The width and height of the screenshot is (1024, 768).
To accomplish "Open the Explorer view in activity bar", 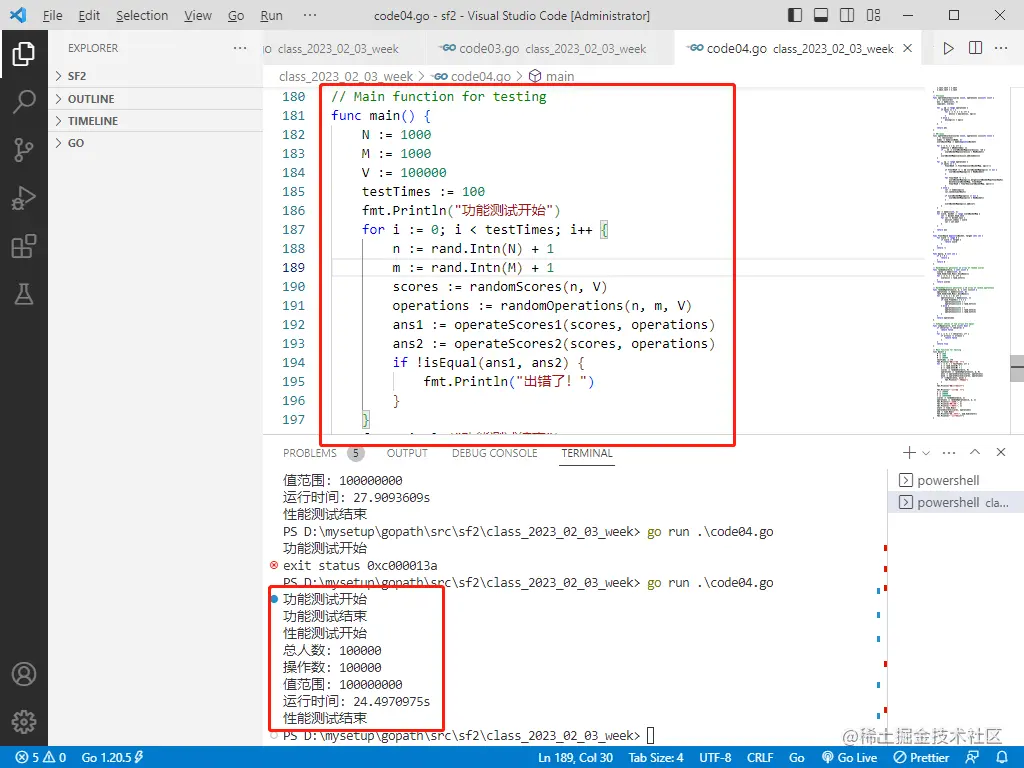I will 24,54.
